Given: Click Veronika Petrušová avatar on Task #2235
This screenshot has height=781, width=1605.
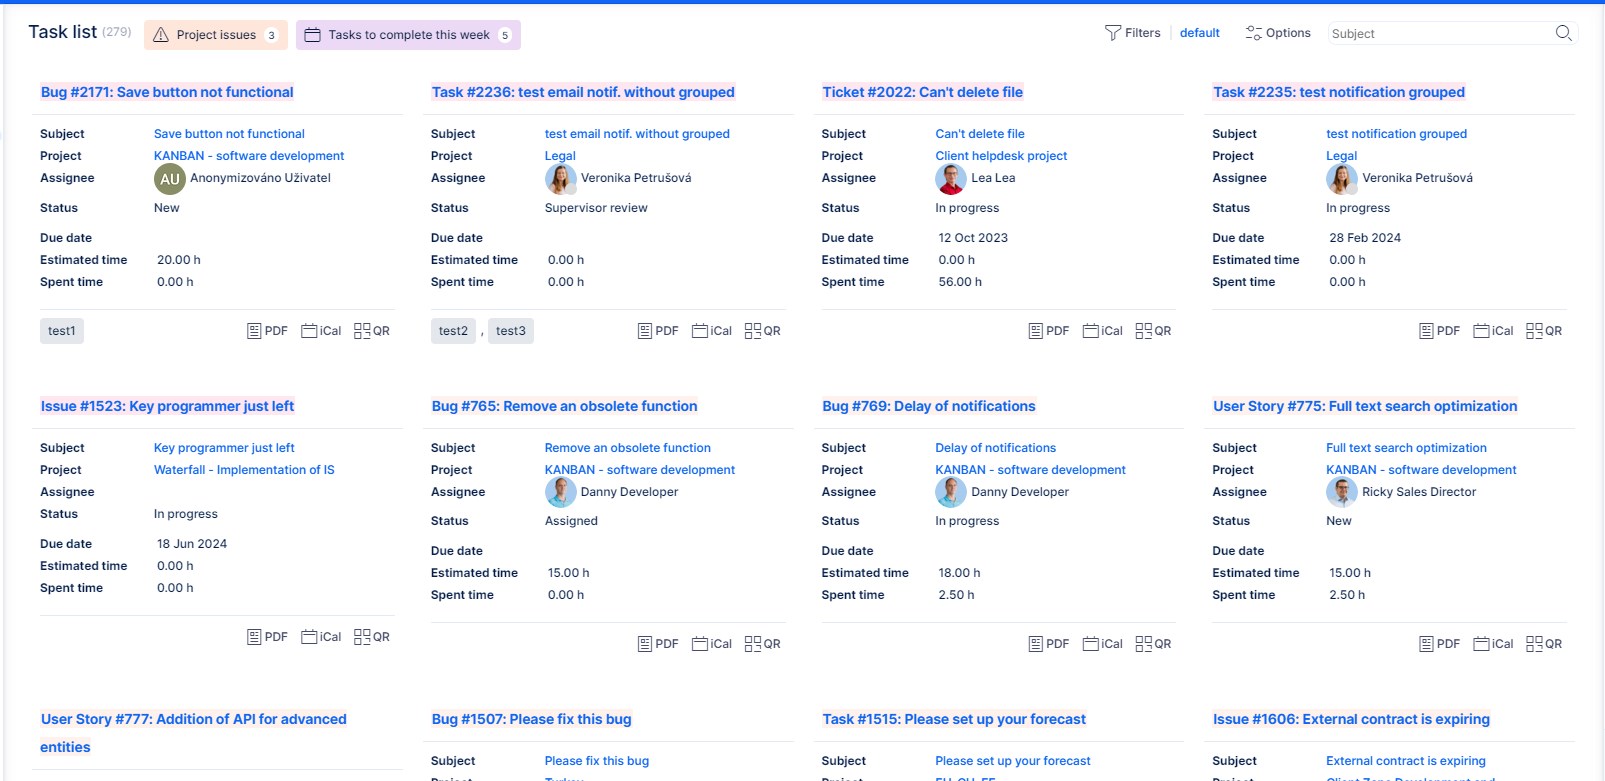Looking at the screenshot, I should pos(1341,179).
